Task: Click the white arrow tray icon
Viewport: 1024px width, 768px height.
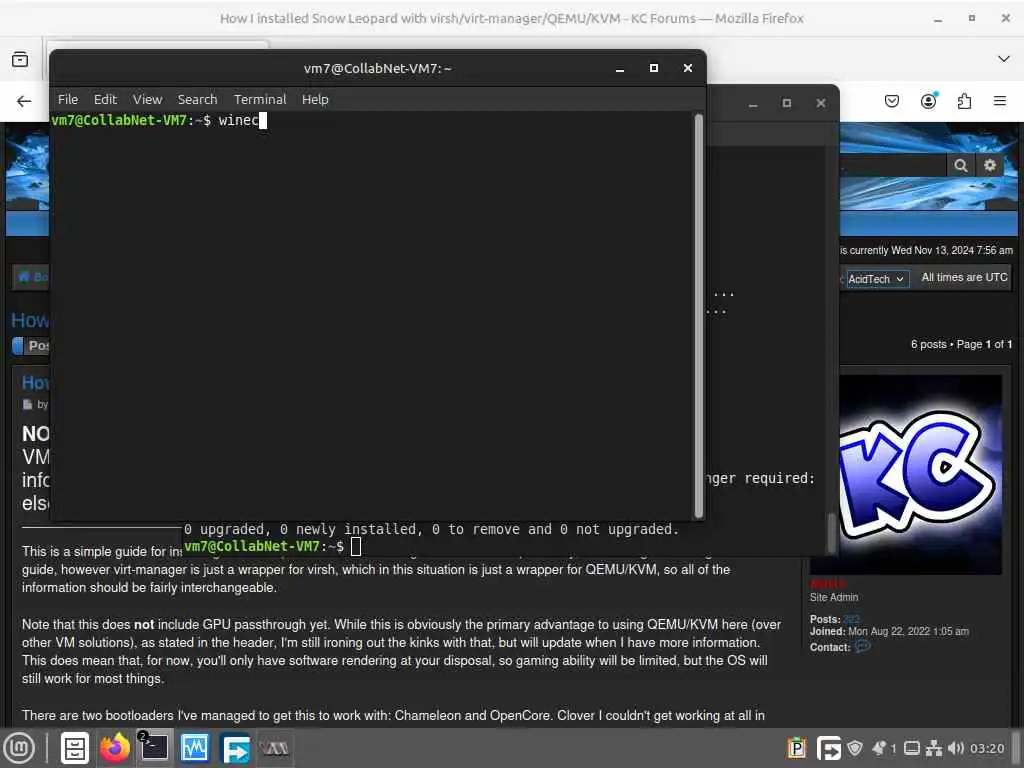Action: [829, 748]
